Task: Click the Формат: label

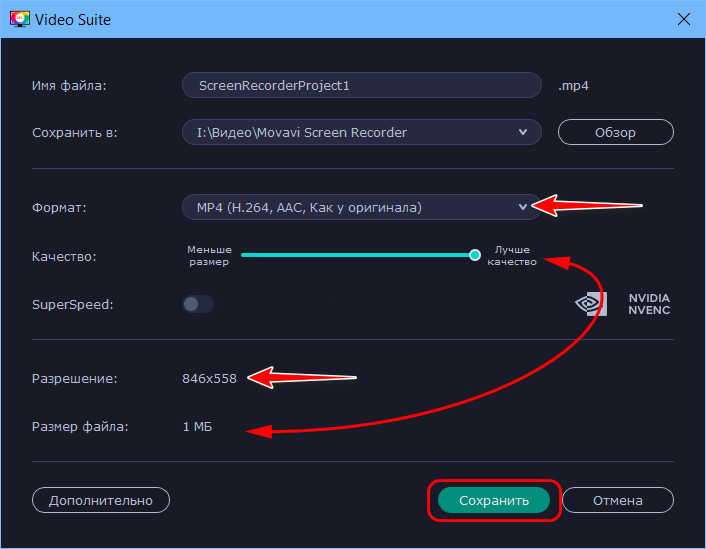Action: [59, 208]
